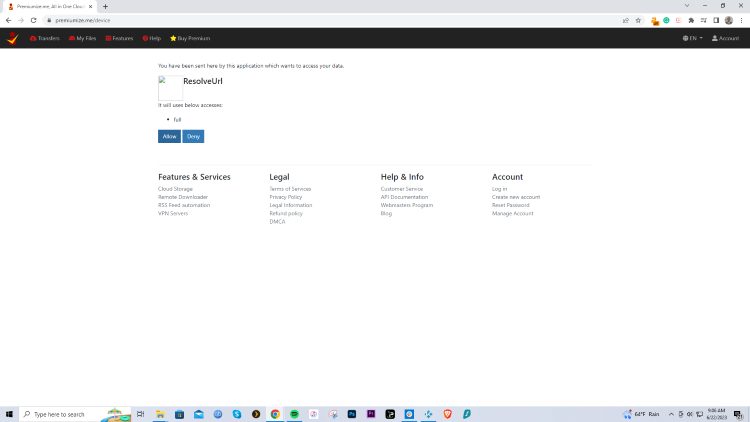Open the DMCA link
The width and height of the screenshot is (750, 422).
(277, 222)
